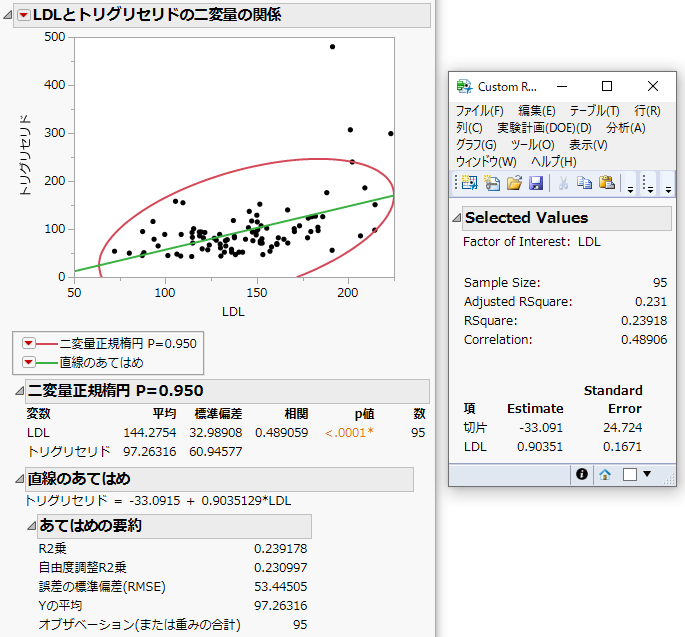Click the Correlation value 0.48906
This screenshot has width=685, height=637.
tap(644, 339)
